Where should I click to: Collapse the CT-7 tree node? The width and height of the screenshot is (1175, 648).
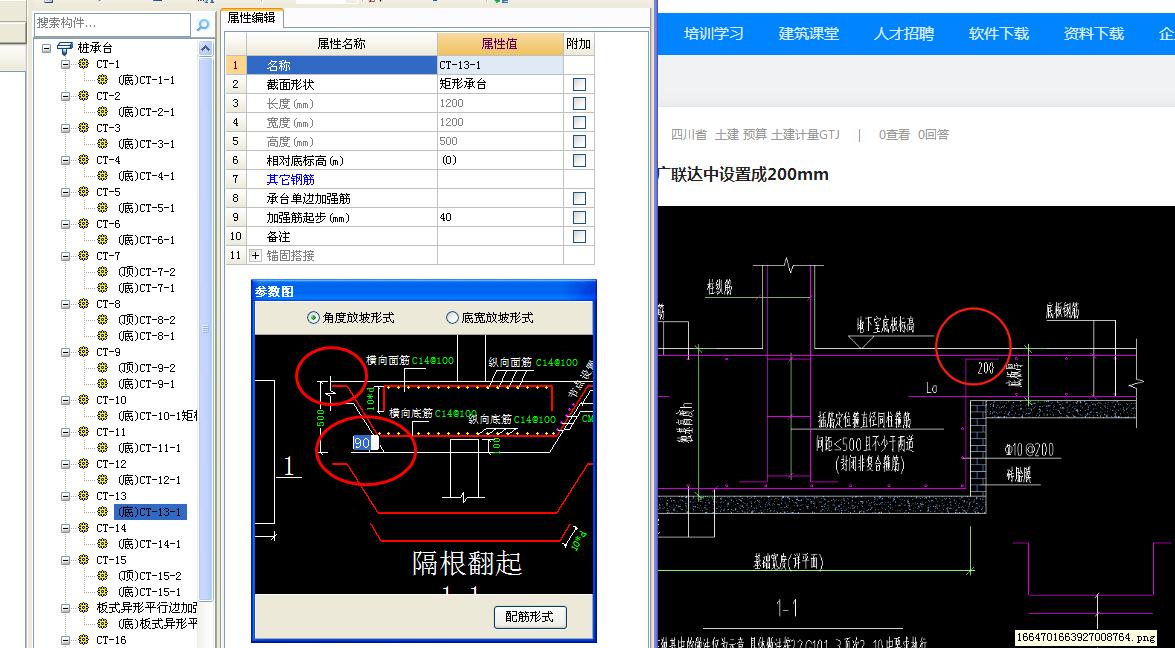(x=65, y=255)
